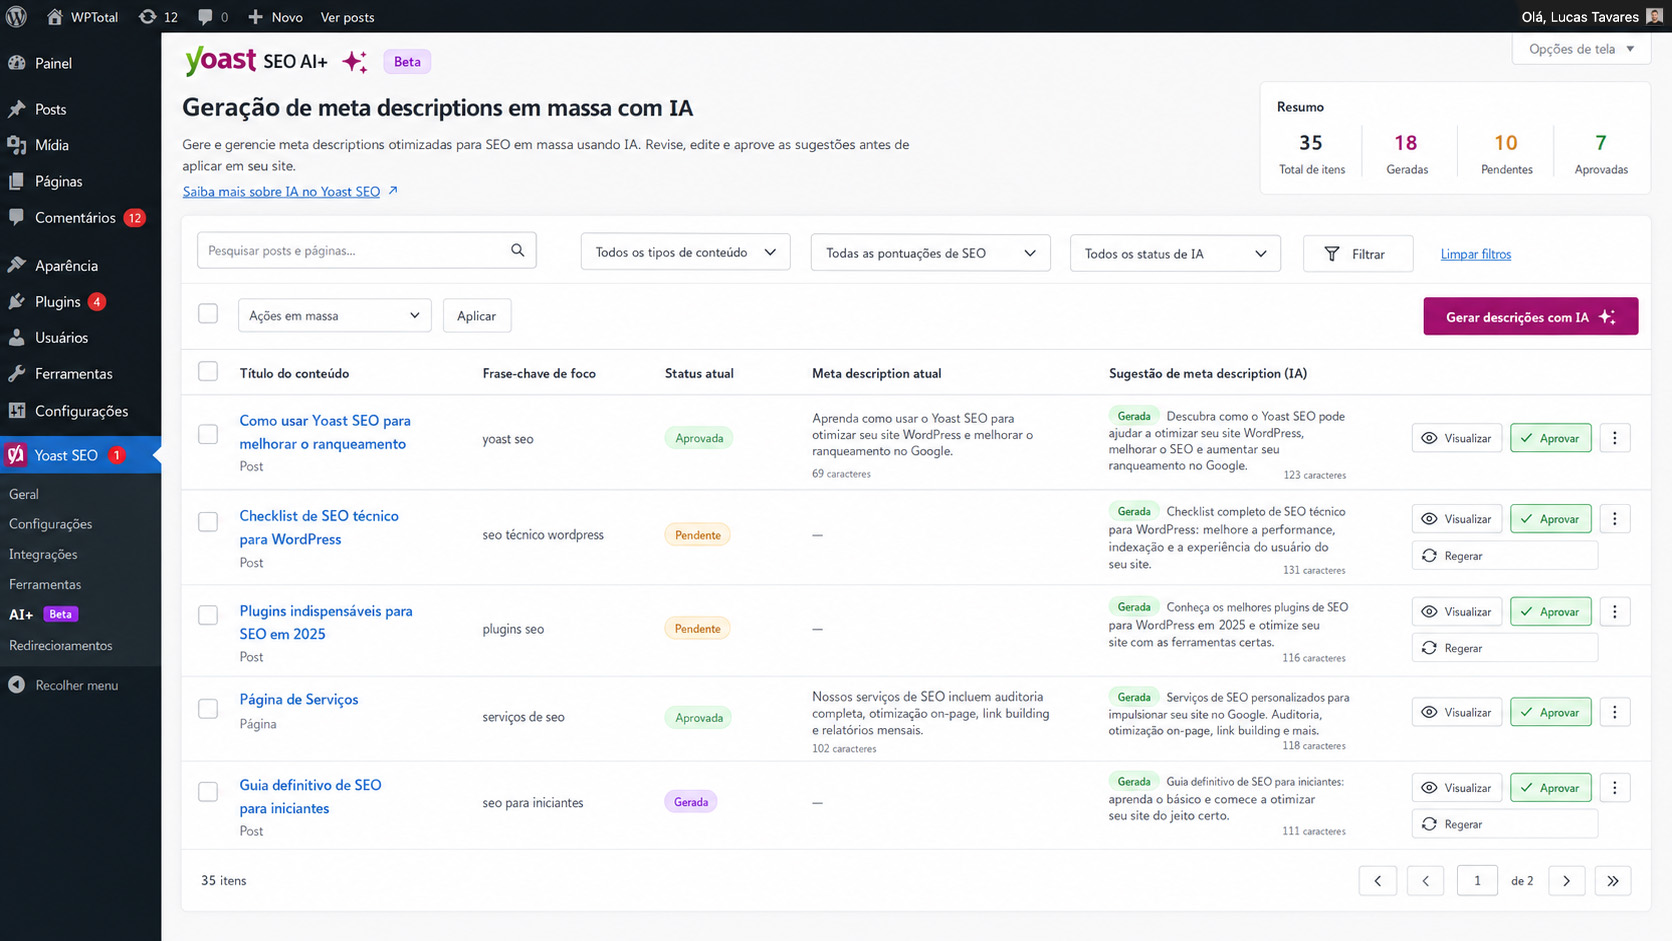Select the Checklist de SEO técnico checkbox
Screen dimensions: 1672x941
208,522
